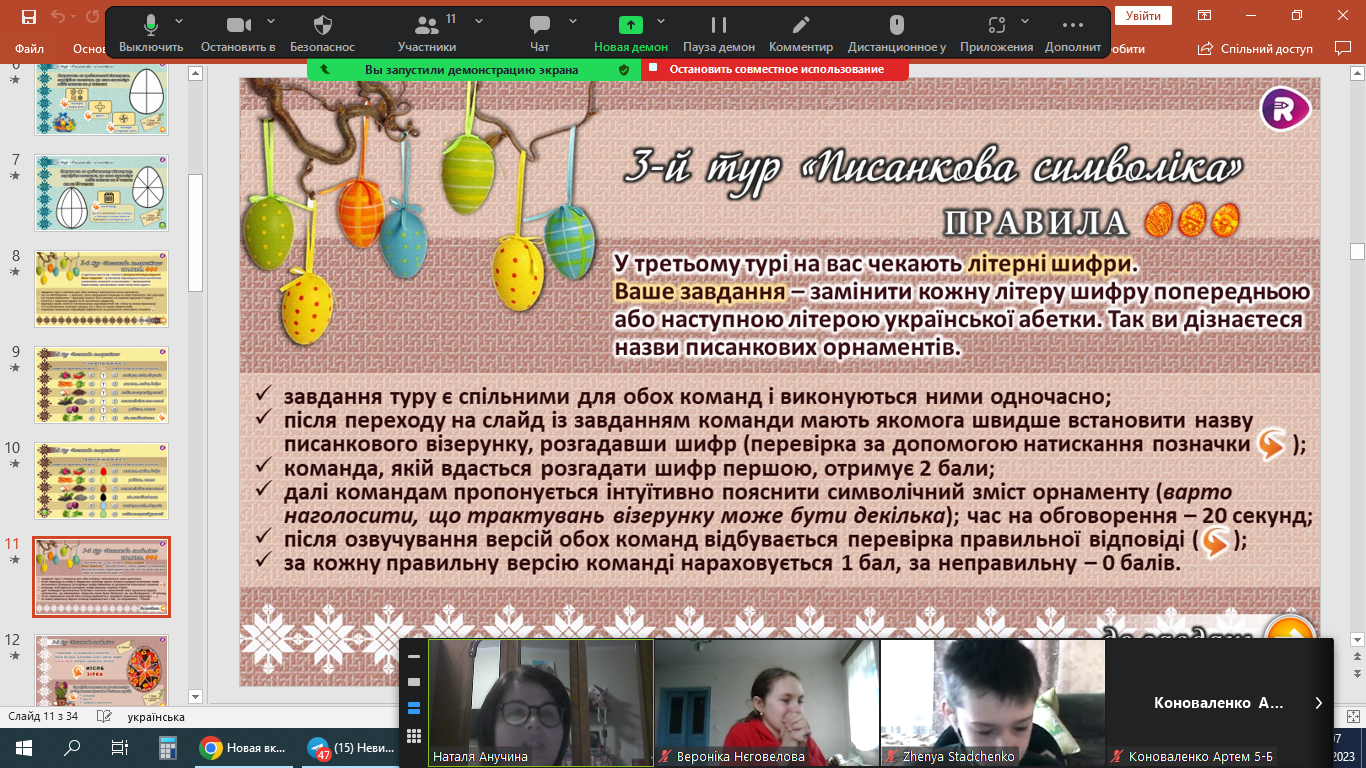This screenshot has width=1366, height=768.
Task: Undo the last action in PowerPoint
Action: (x=58, y=16)
